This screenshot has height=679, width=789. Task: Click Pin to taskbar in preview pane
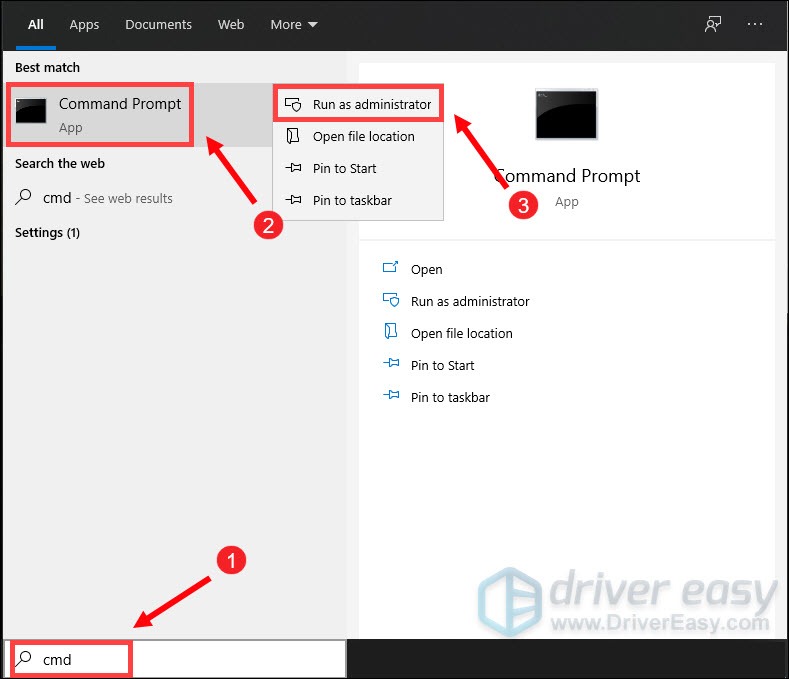450,397
